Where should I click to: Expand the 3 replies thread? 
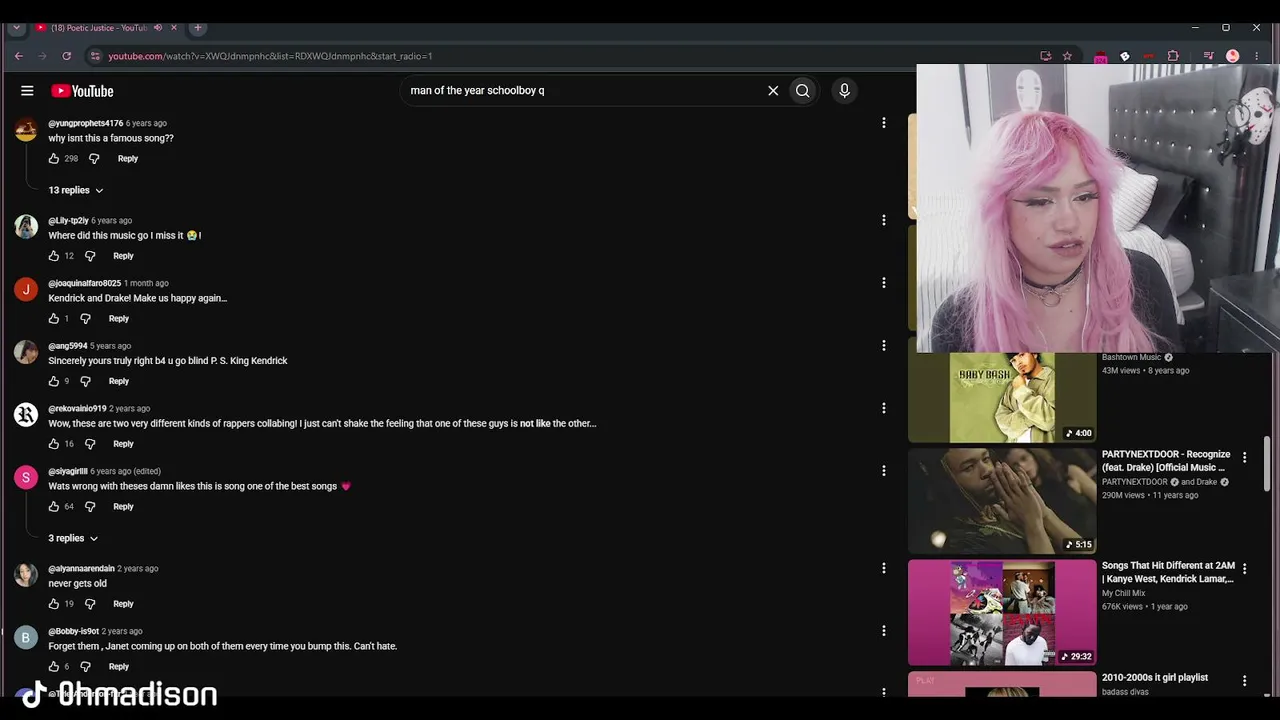73,538
